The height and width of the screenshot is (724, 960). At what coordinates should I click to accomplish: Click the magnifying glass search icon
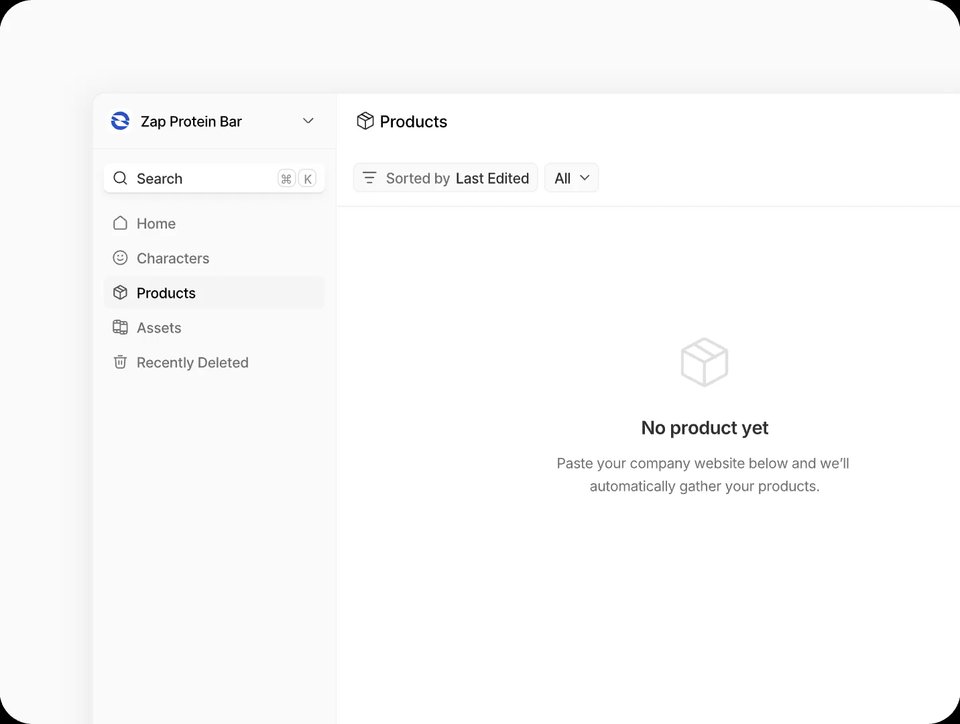[120, 178]
